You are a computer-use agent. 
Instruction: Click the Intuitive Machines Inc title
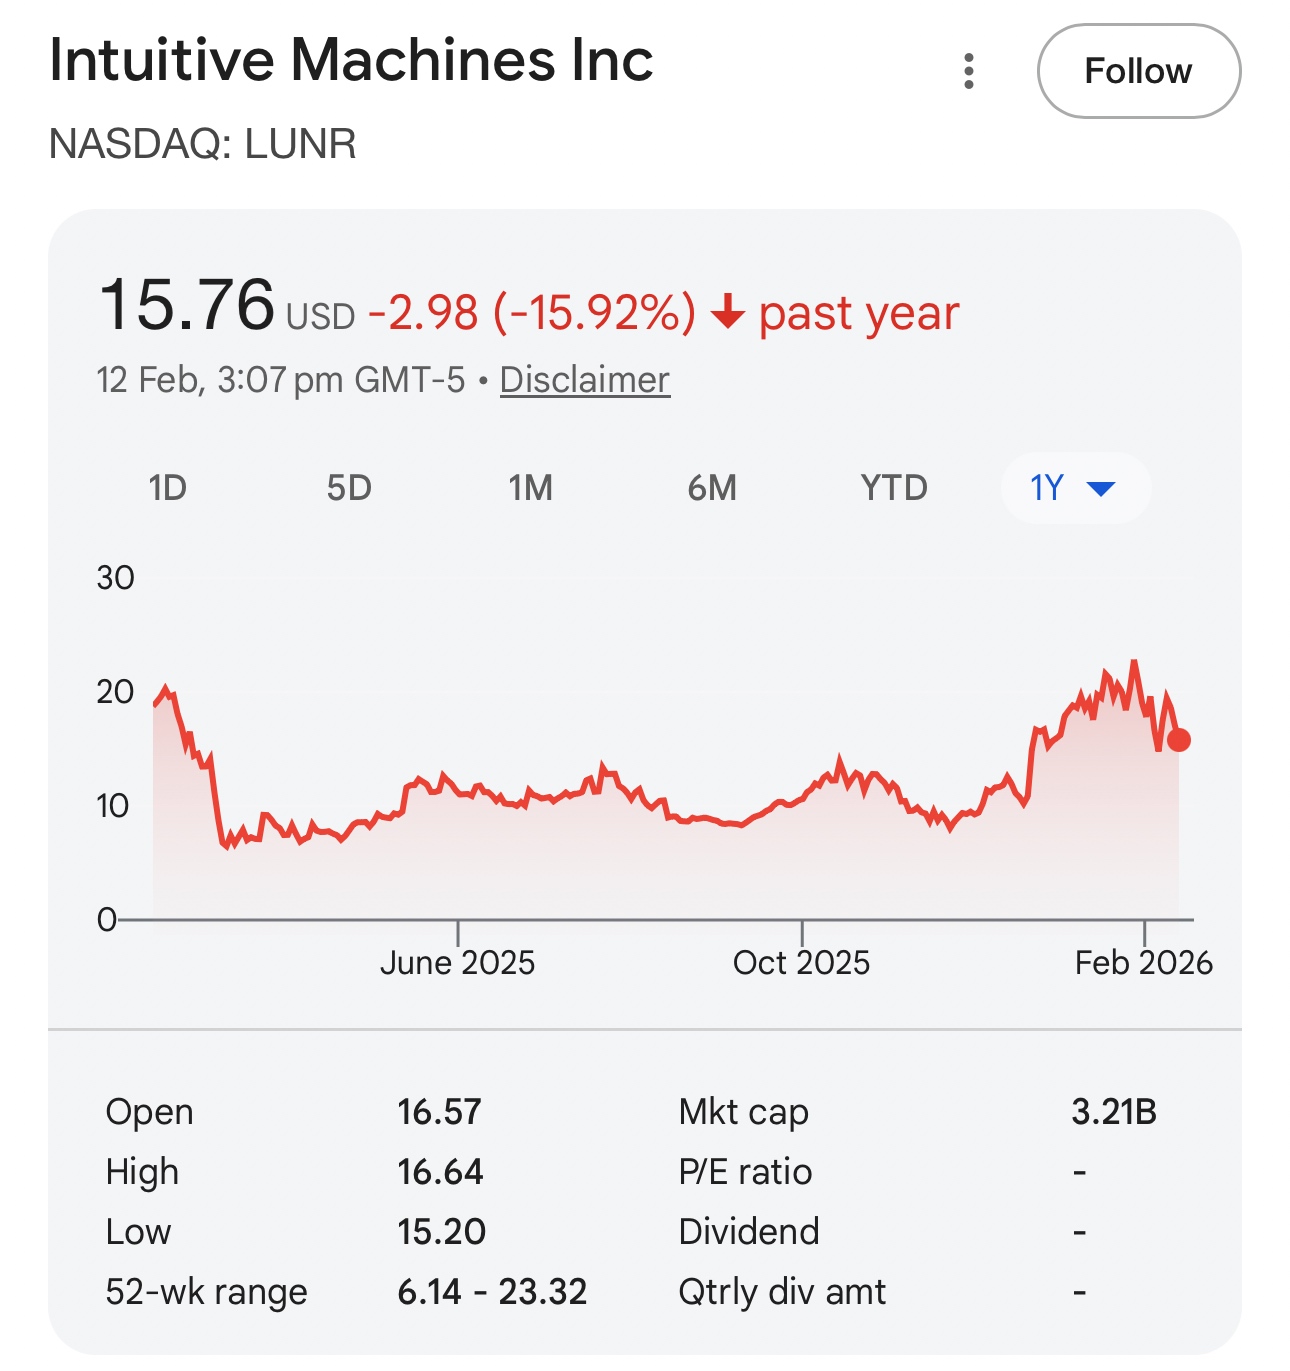tap(351, 60)
